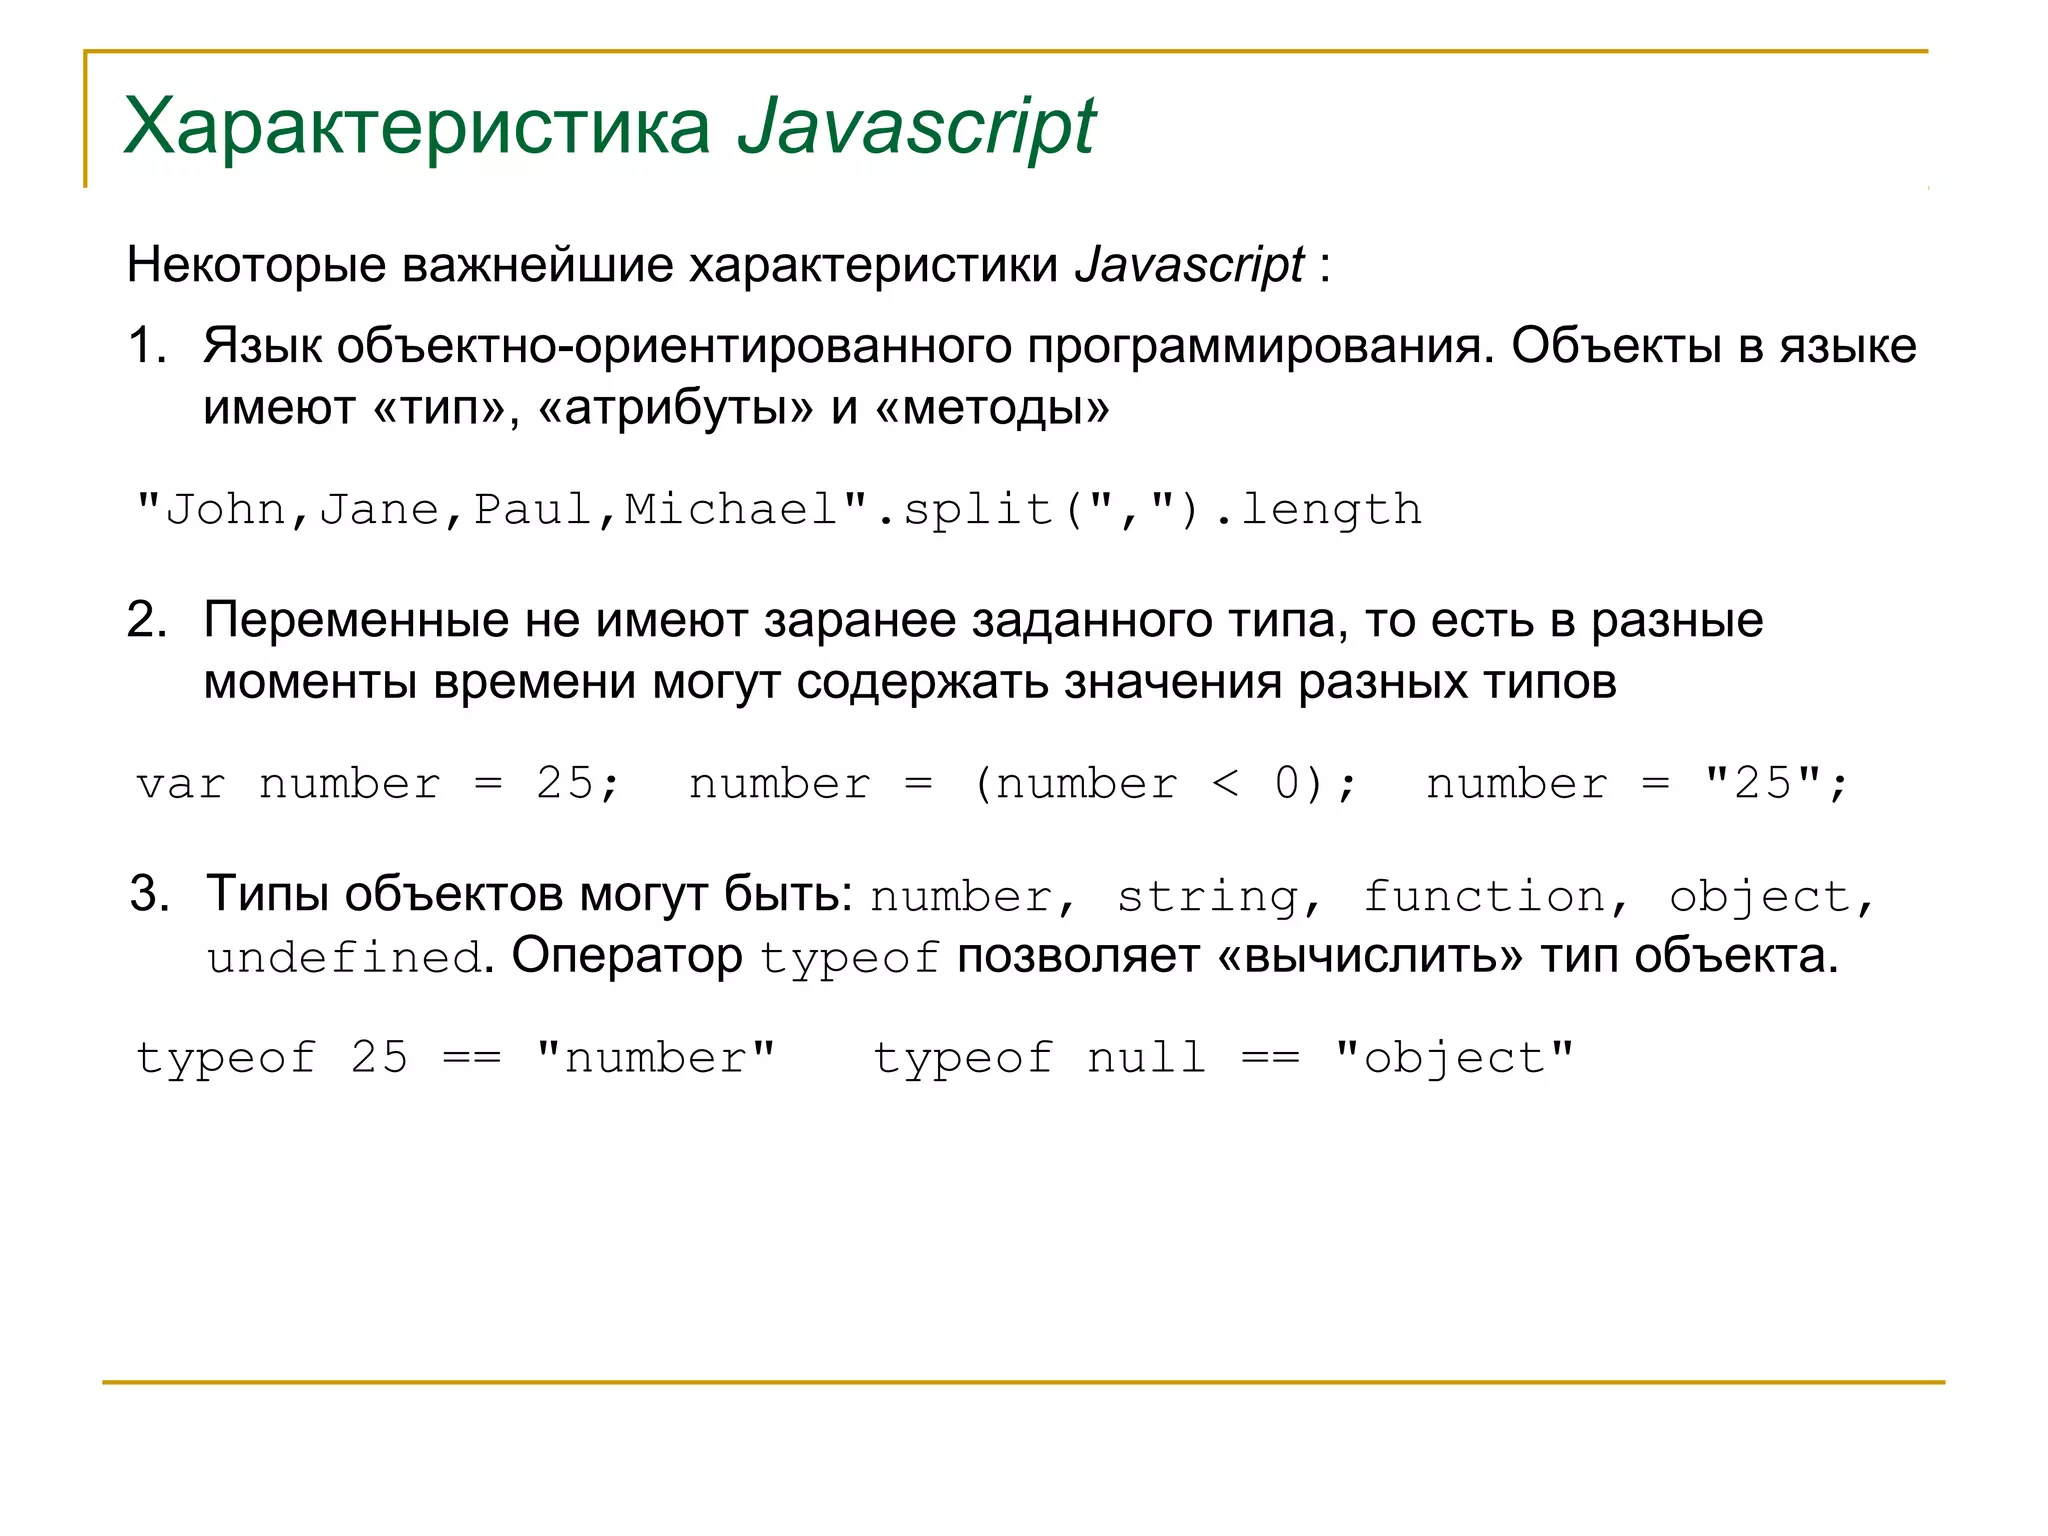2048x1536 pixels.
Task: Click the list number "3."
Action: click(150, 894)
